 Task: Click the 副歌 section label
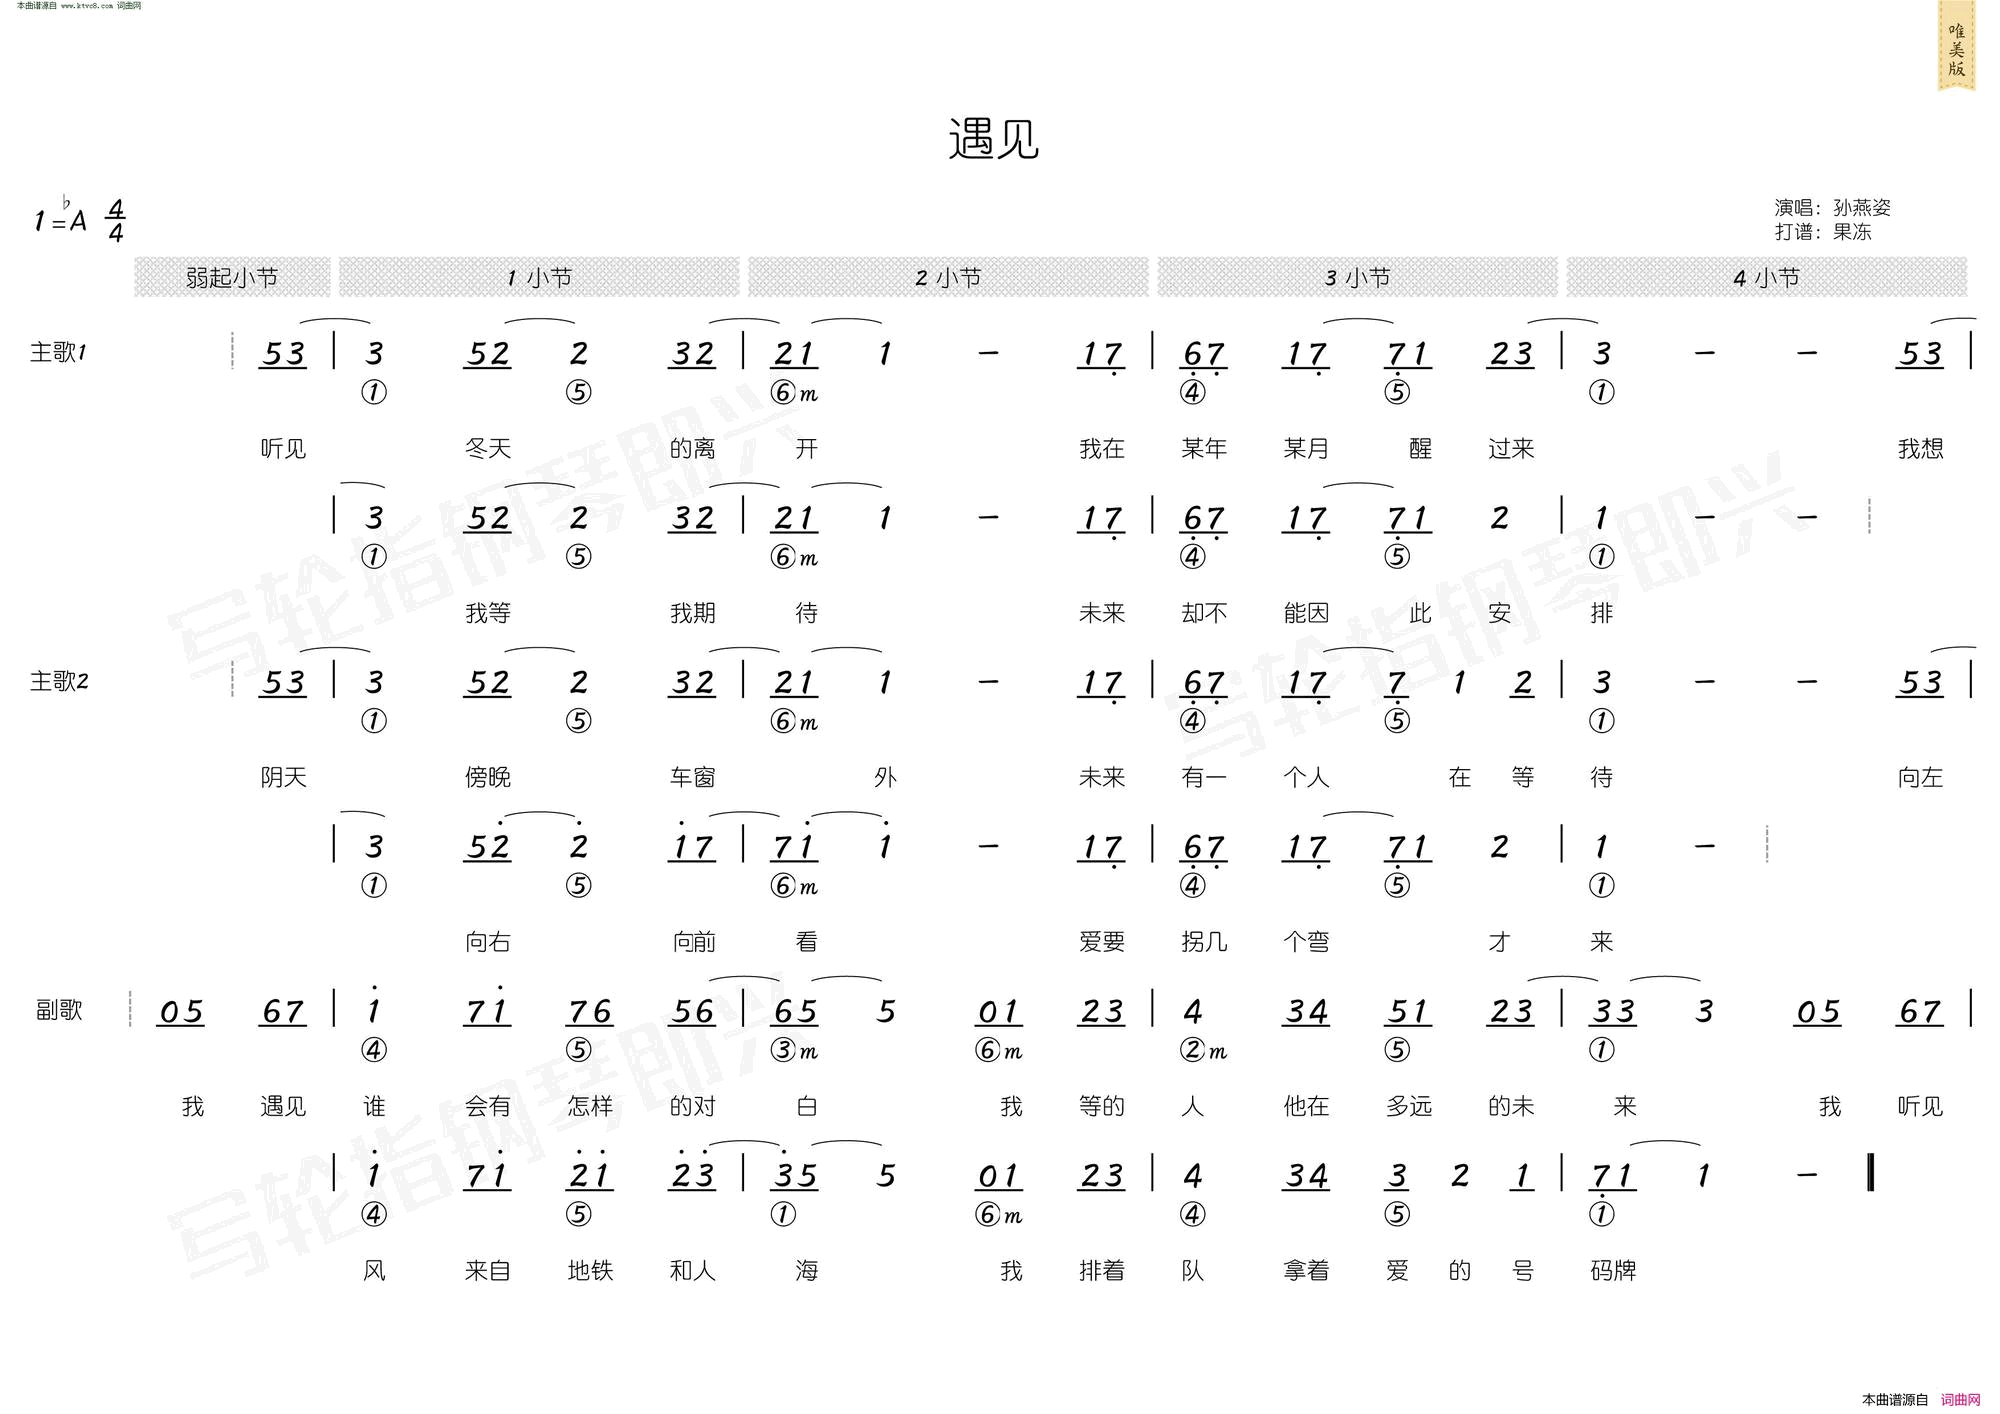(x=59, y=1010)
